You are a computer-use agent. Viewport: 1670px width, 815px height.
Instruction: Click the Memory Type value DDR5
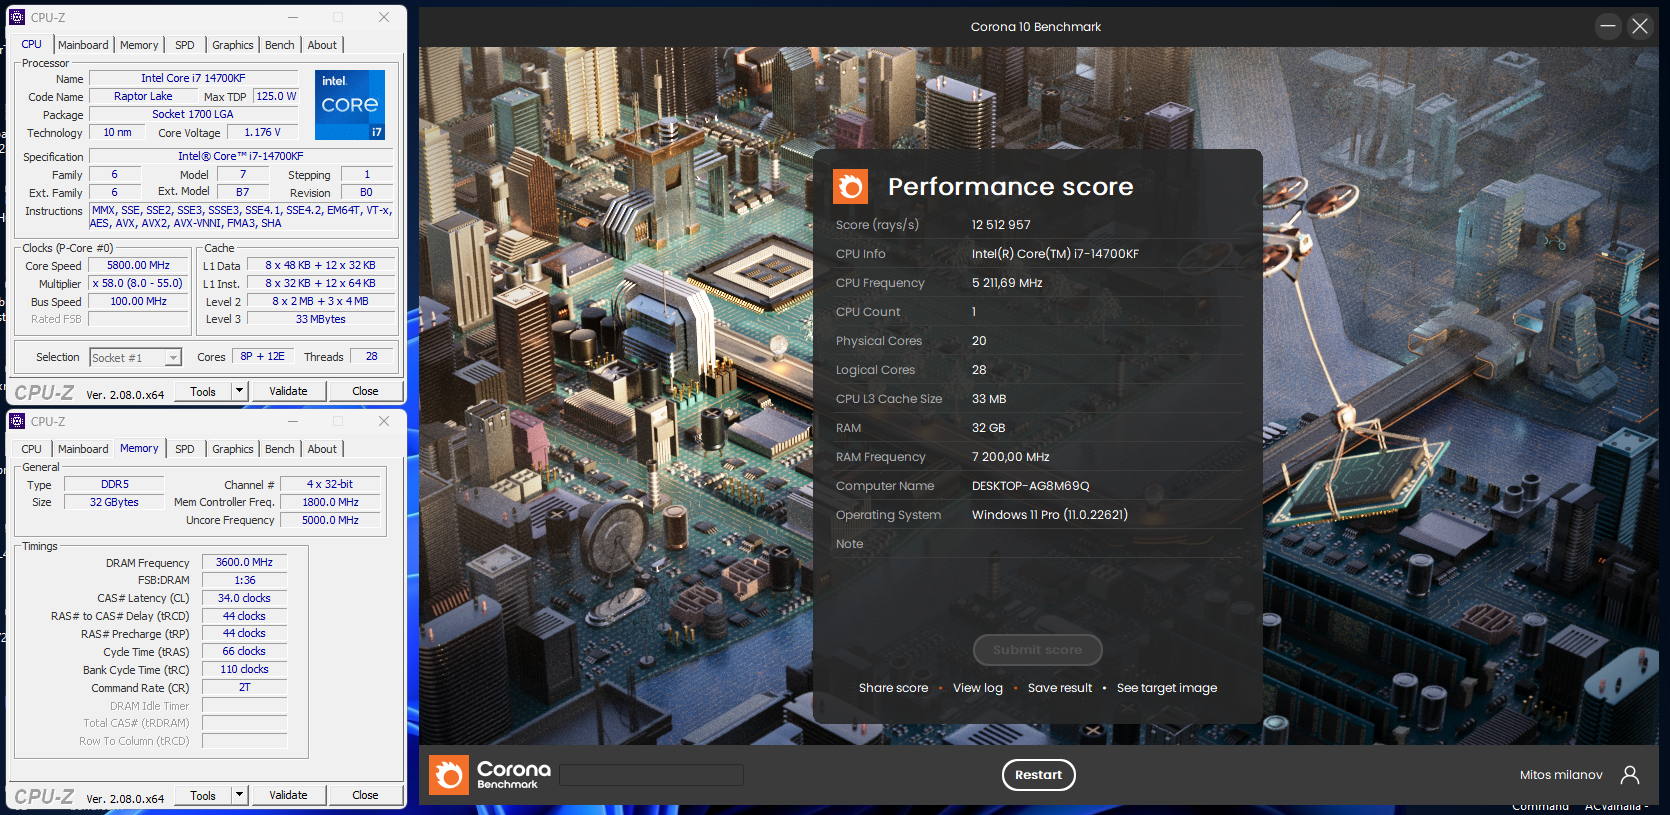[x=115, y=484]
